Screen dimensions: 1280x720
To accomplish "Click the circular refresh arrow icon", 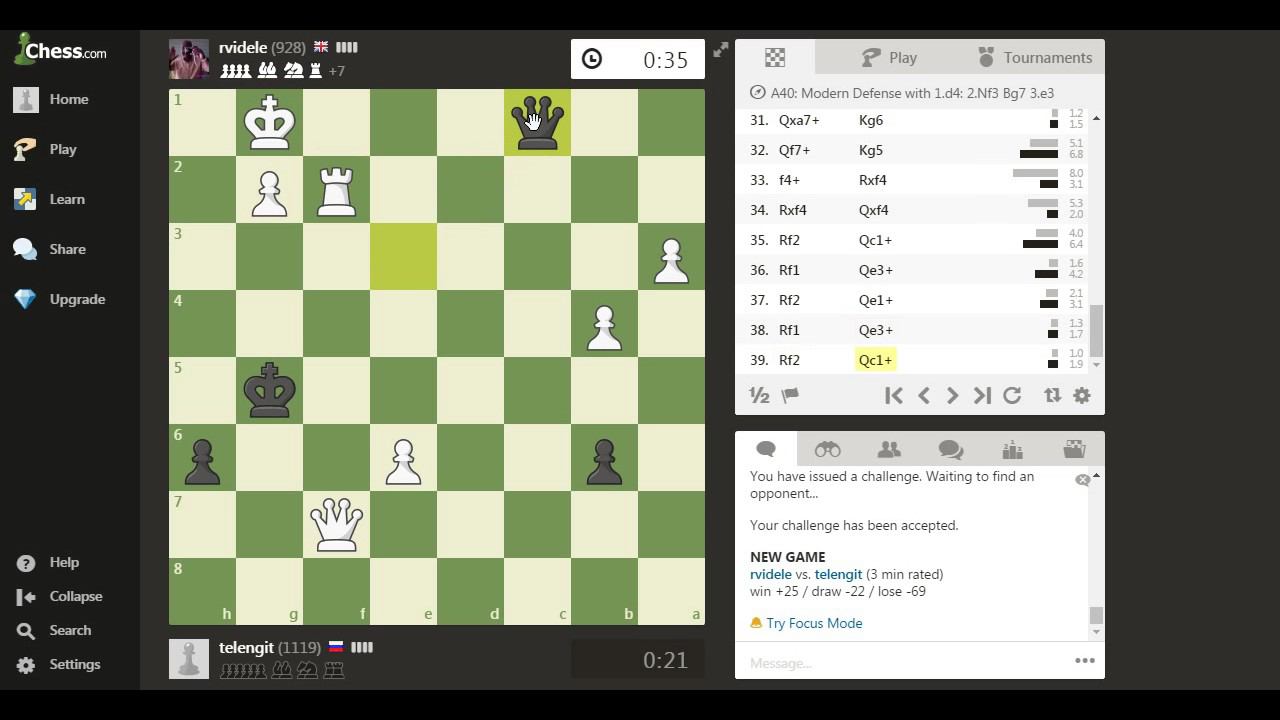I will click(x=1012, y=396).
